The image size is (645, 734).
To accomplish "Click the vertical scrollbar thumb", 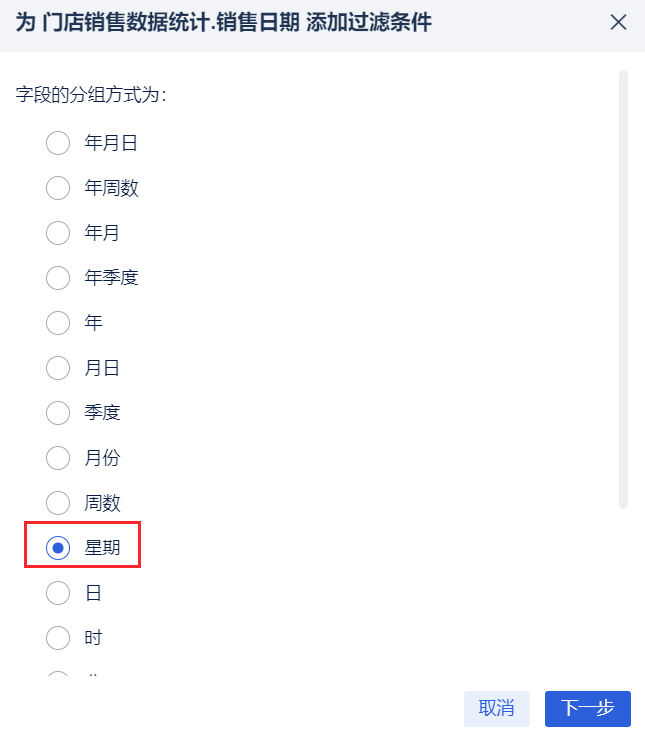I will 624,290.
